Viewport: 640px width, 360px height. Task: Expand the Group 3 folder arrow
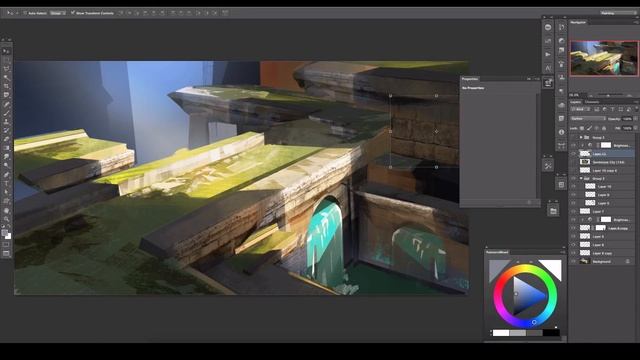tap(581, 138)
